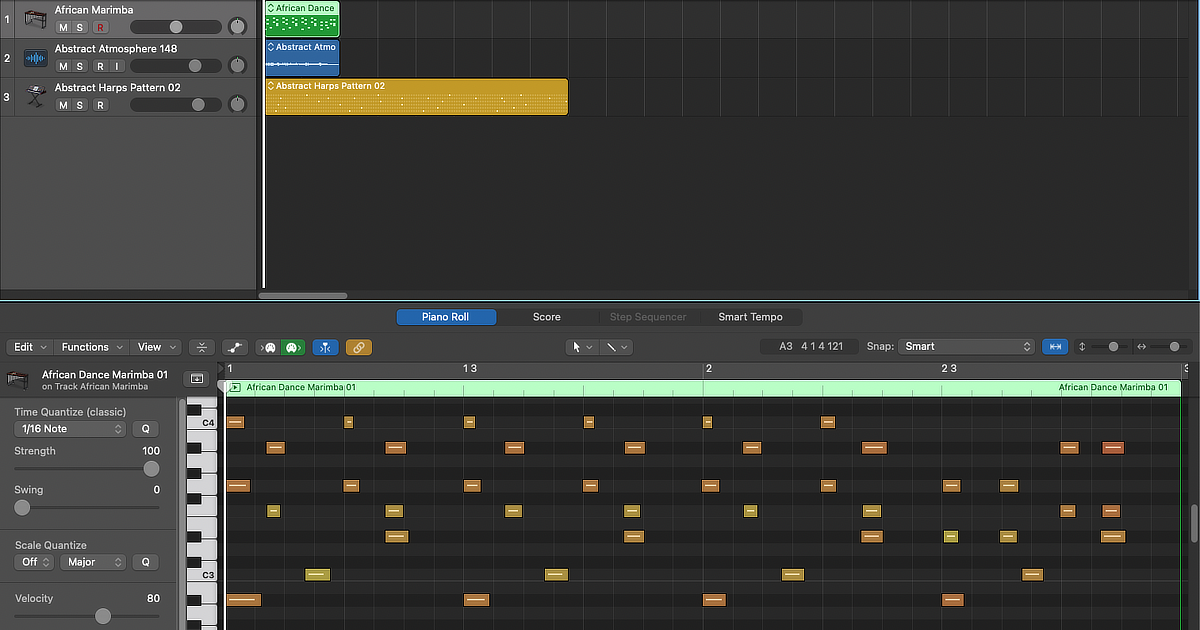1200x630 pixels.
Task: Open the pointer tool dropdown
Action: tap(581, 347)
